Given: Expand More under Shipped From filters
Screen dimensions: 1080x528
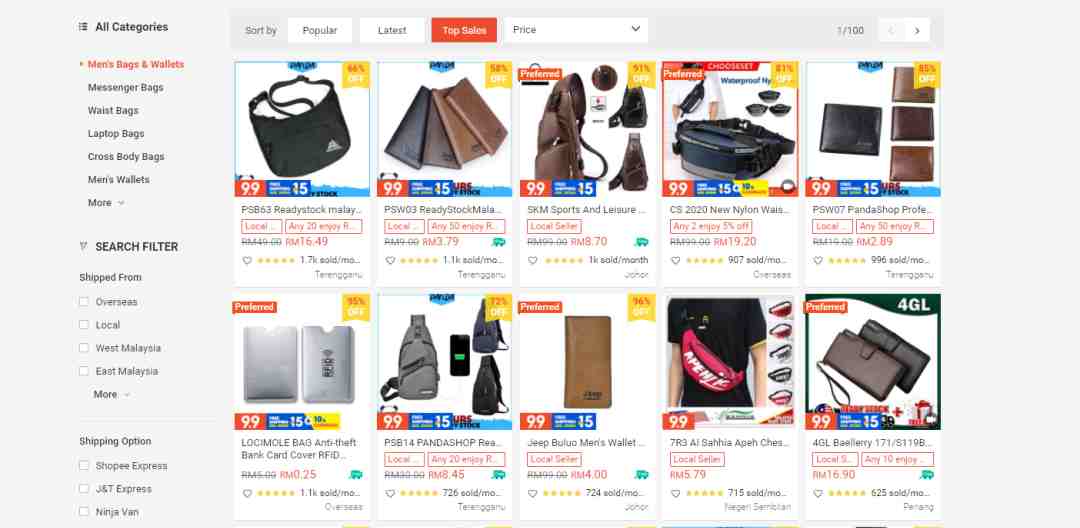Looking at the screenshot, I should click(x=112, y=394).
